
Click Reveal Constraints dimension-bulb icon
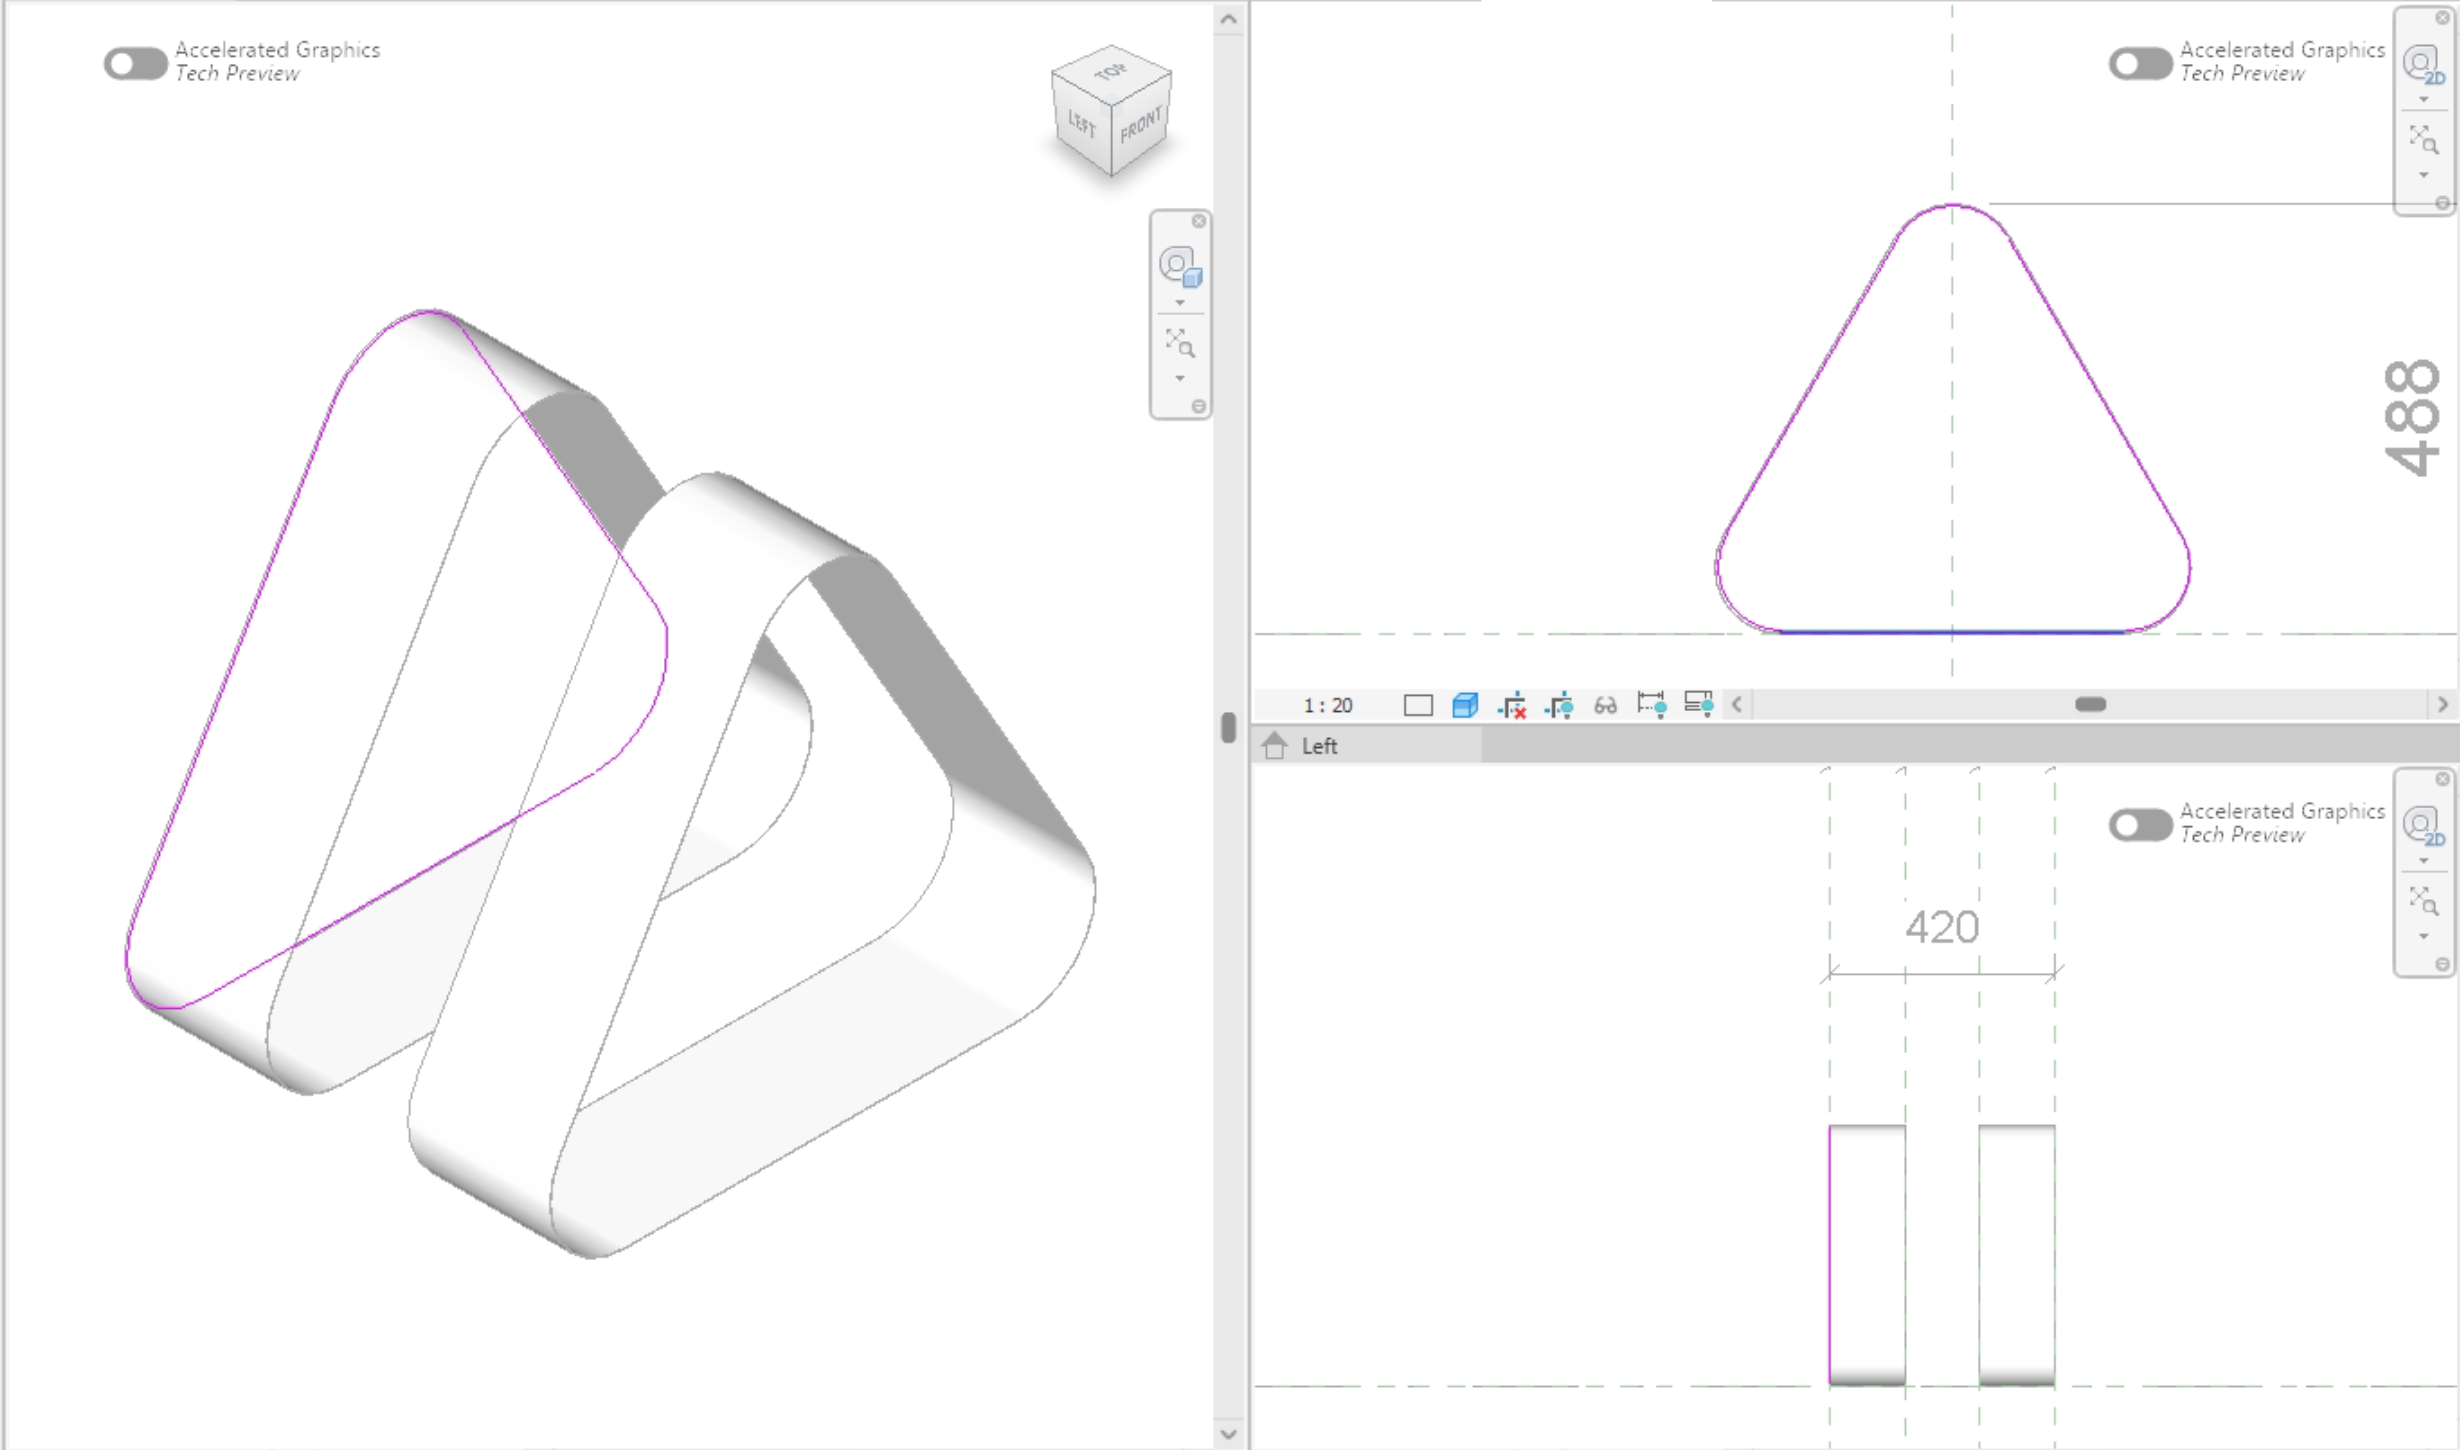[x=1651, y=705]
